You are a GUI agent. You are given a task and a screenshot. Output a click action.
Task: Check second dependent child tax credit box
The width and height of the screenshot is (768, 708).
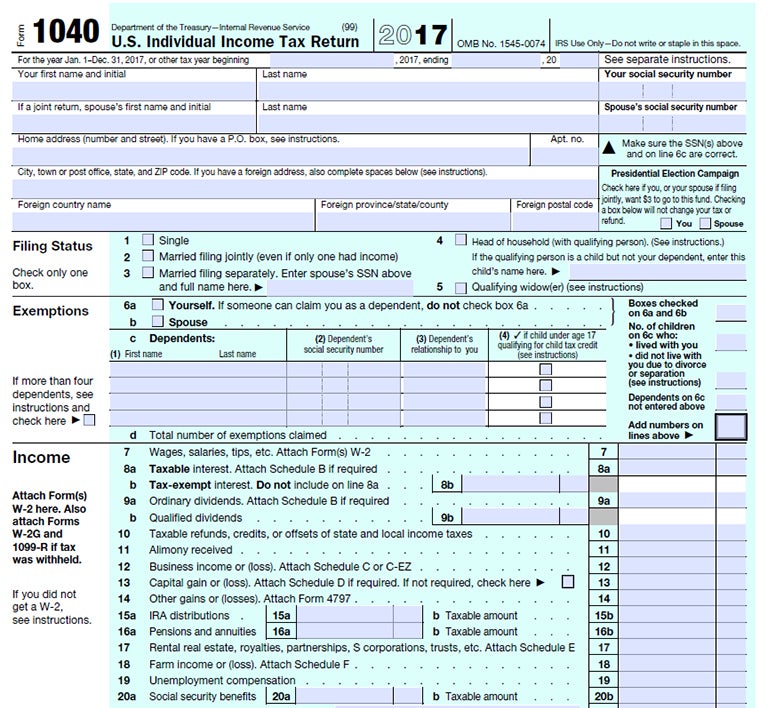click(545, 385)
